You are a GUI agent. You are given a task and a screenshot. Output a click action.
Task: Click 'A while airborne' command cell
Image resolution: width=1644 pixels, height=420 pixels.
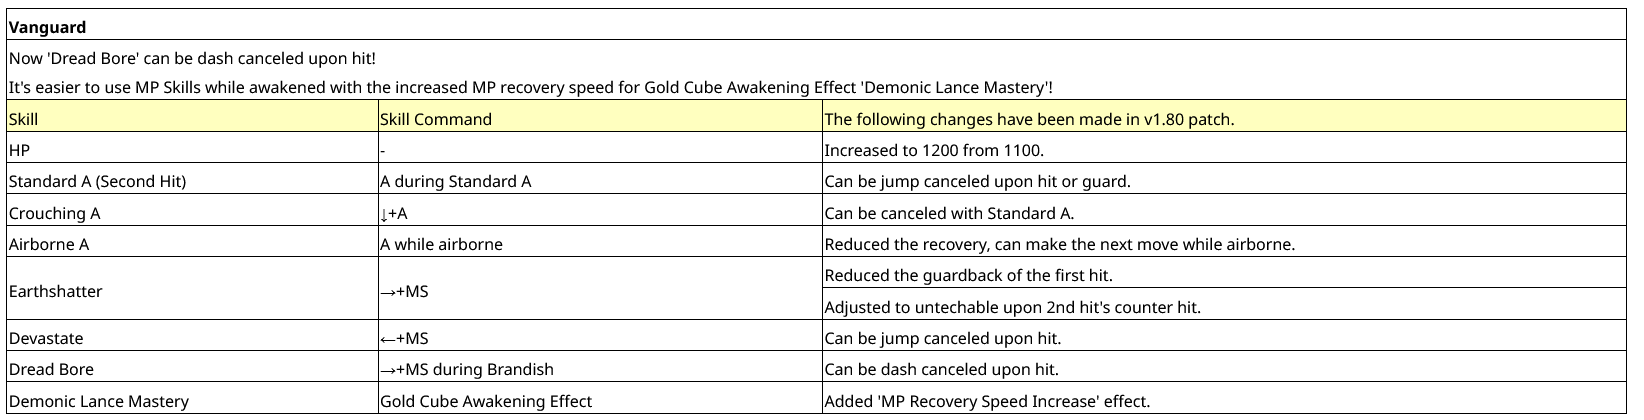(x=600, y=243)
